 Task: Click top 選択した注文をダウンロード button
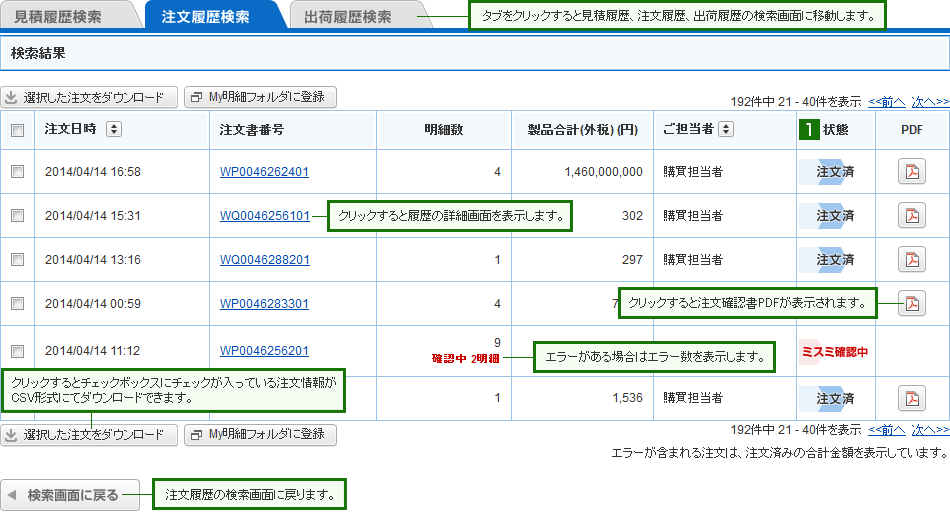pos(89,97)
